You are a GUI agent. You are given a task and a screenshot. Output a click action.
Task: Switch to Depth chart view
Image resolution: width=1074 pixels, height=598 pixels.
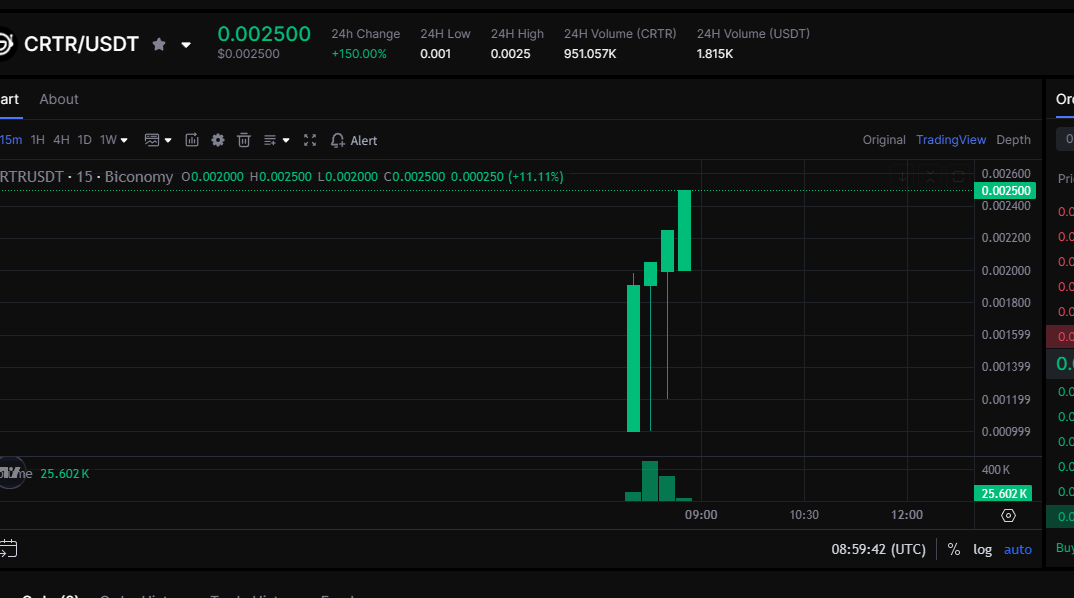pyautogui.click(x=1013, y=140)
